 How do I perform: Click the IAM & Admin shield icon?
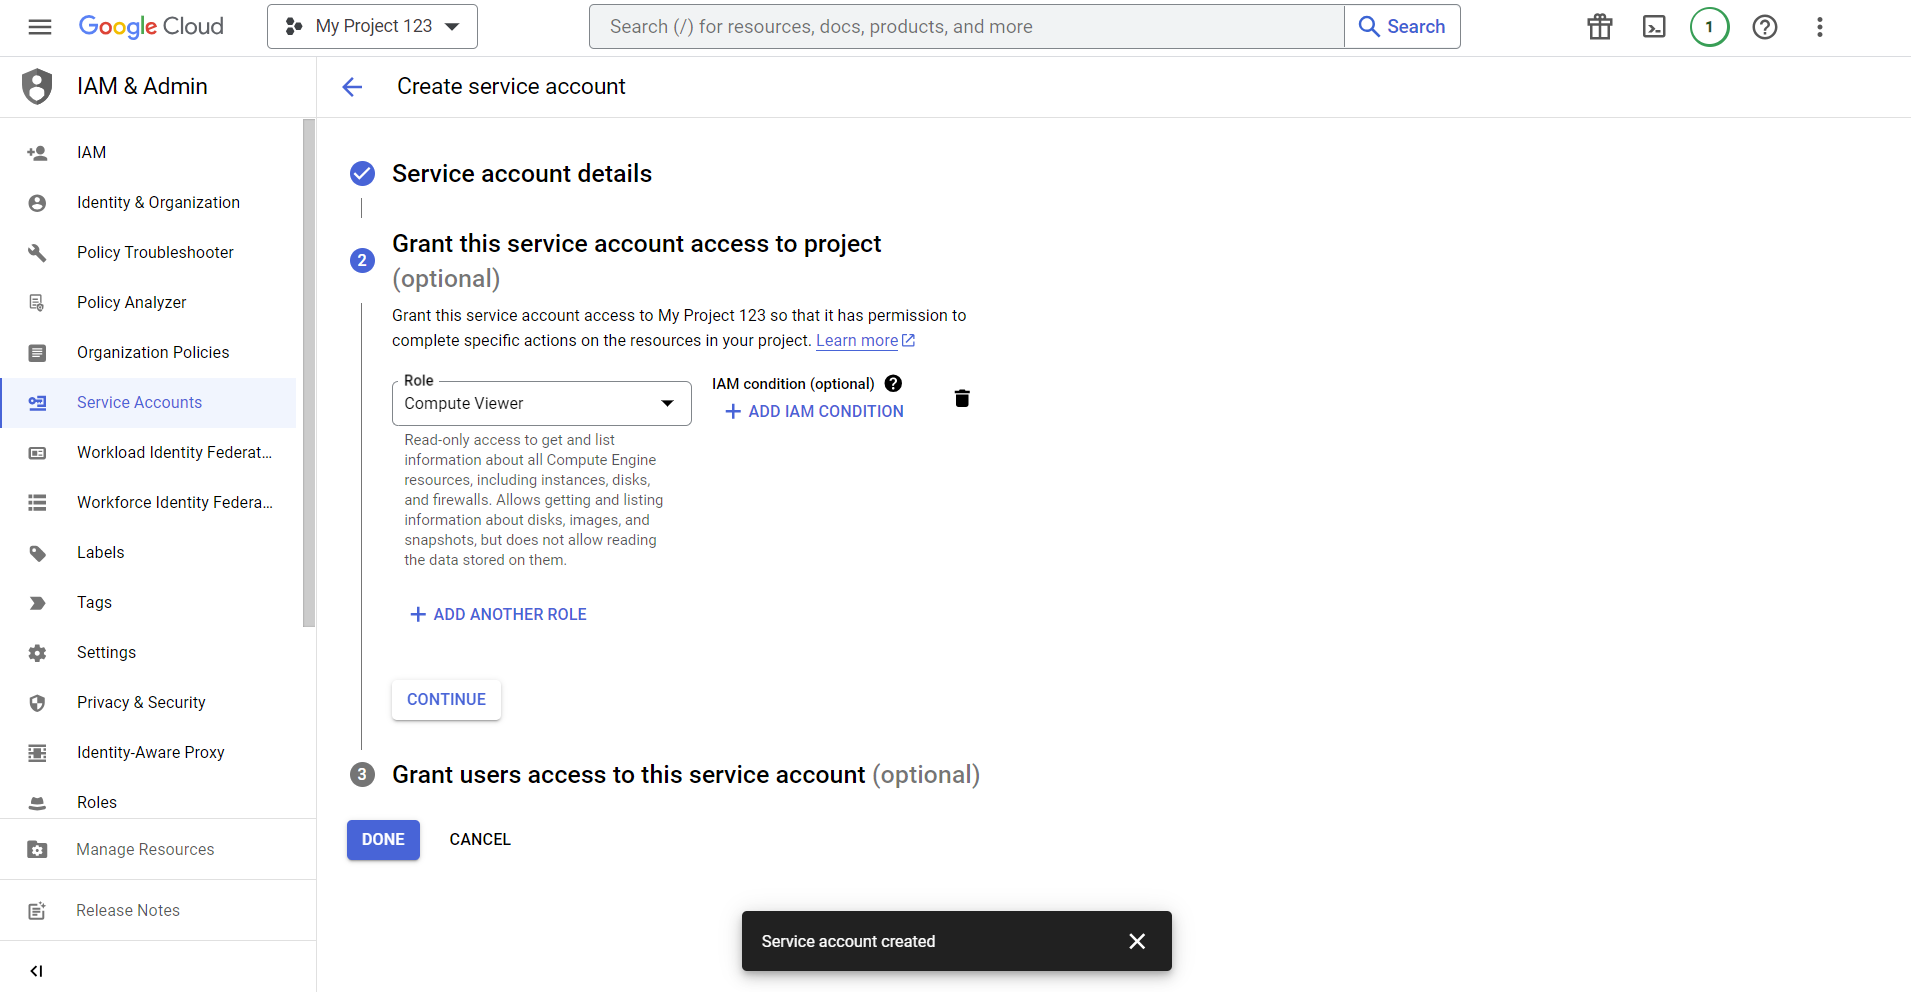[x=37, y=86]
